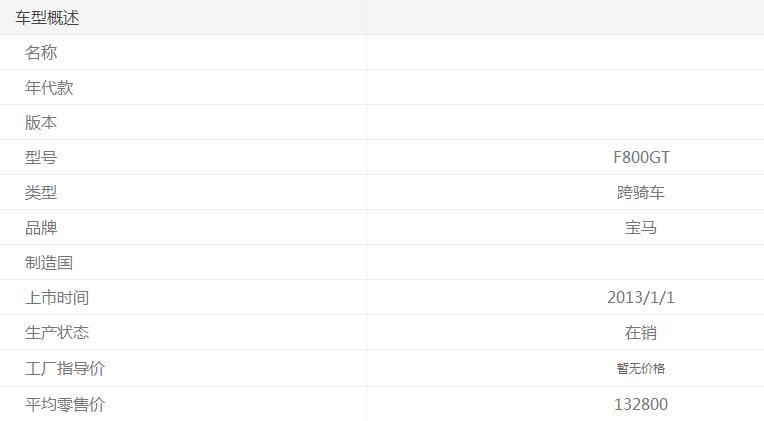The width and height of the screenshot is (764, 421).
Task: Click the 类型 row label
Action: tap(41, 193)
